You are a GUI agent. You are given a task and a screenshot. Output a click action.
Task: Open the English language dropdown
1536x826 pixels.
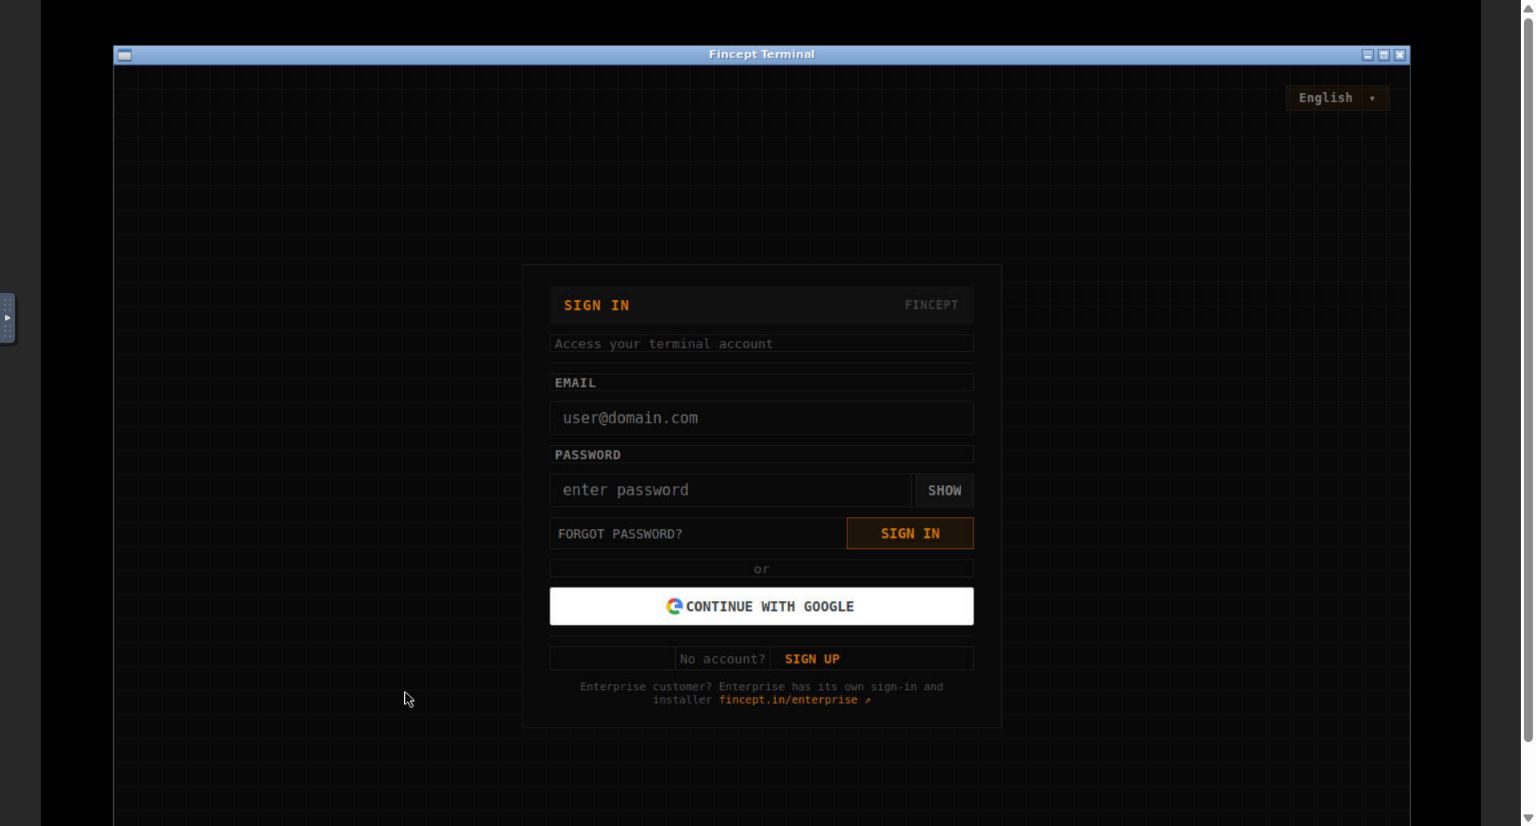[x=1337, y=98]
